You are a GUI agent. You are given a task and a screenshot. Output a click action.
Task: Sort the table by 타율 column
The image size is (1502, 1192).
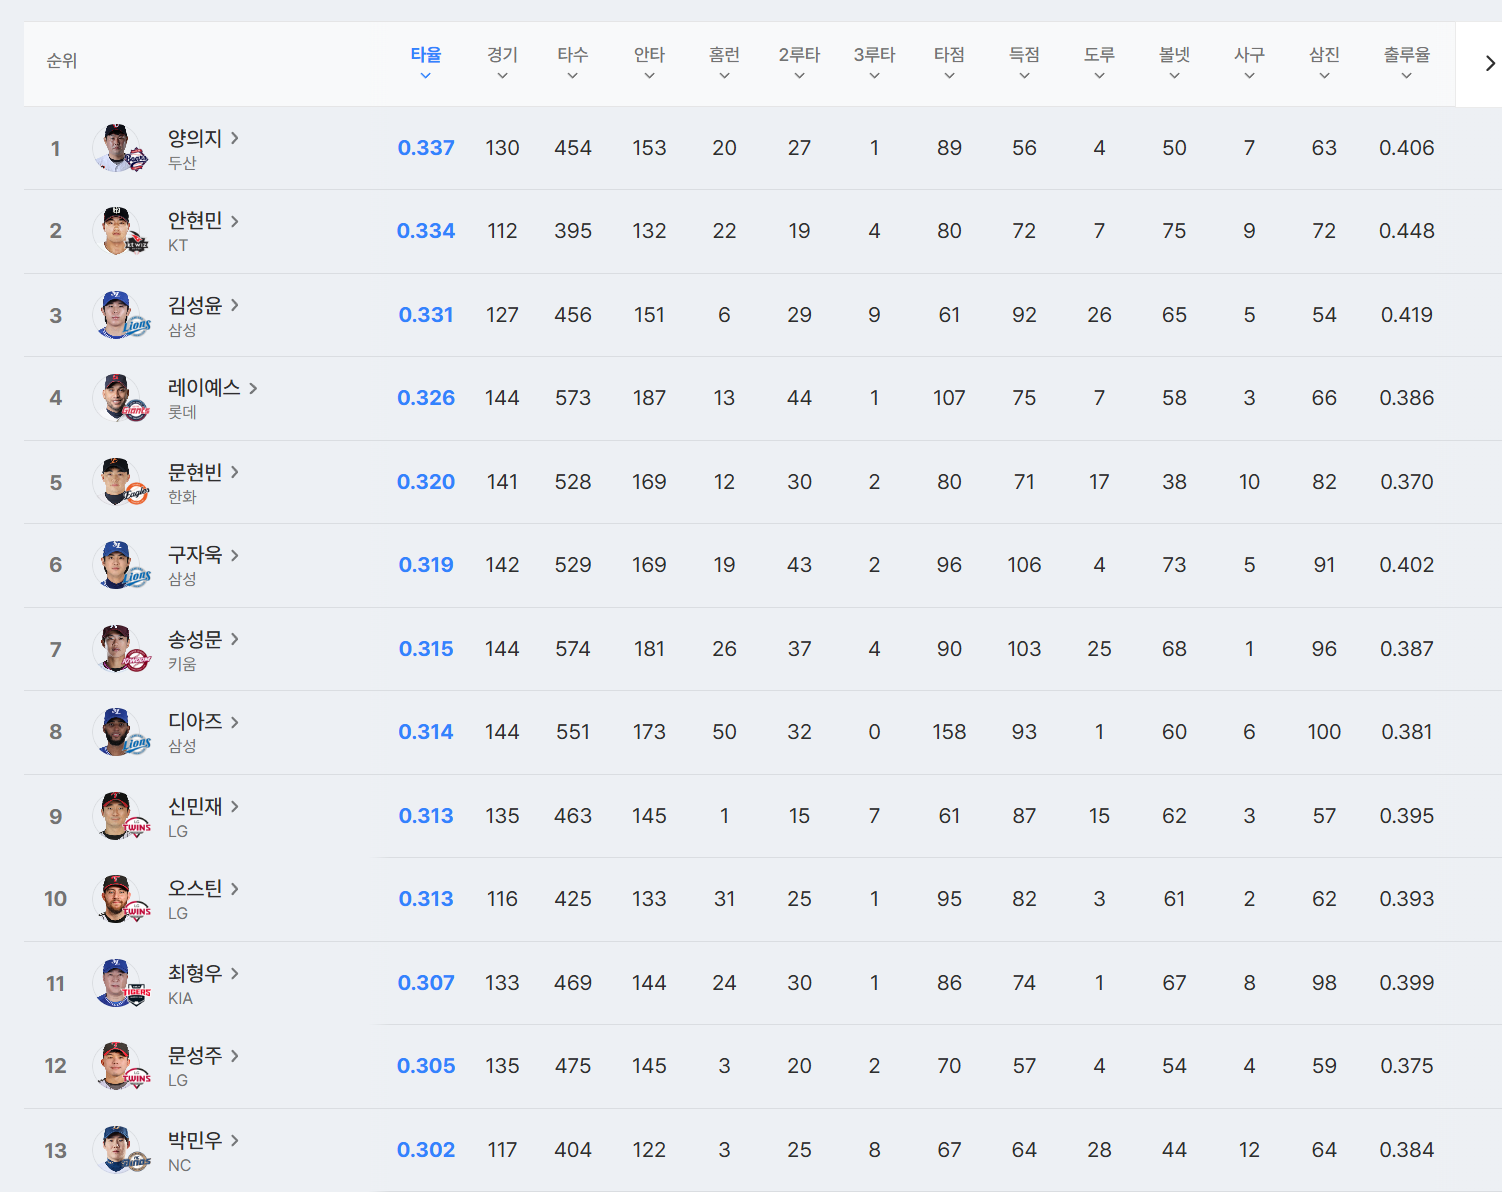click(x=426, y=62)
